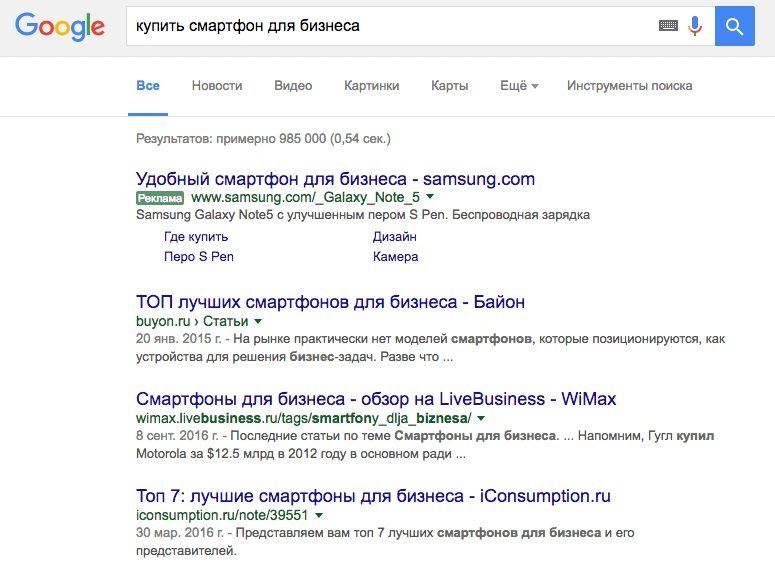Viewport: 775px width, 569px height.
Task: Select the Все tab
Action: click(148, 86)
